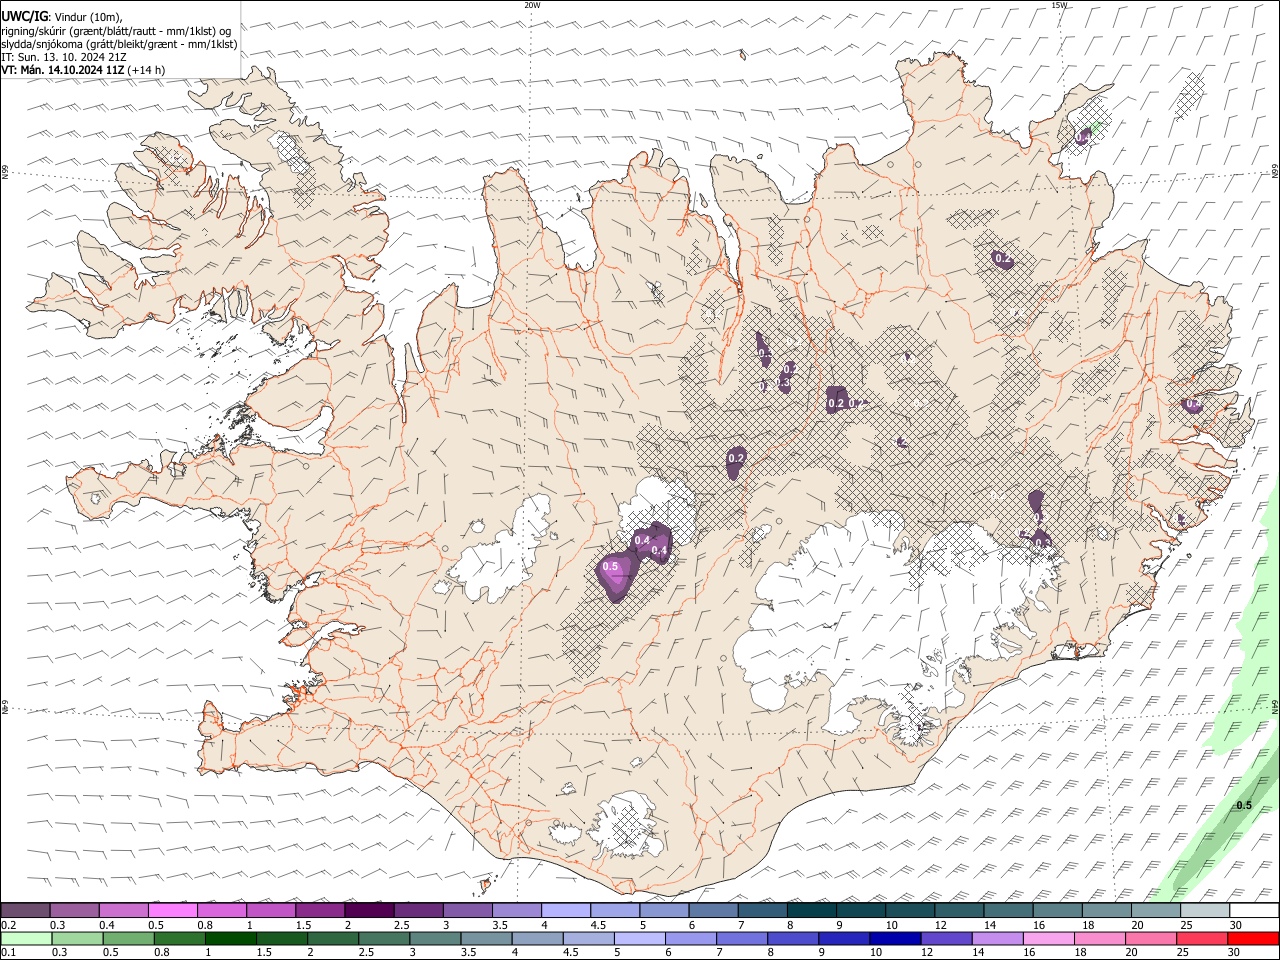Viewport: 1280px width, 960px height.
Task: Click the '25' value label in the top legend row
Action: (1186, 925)
